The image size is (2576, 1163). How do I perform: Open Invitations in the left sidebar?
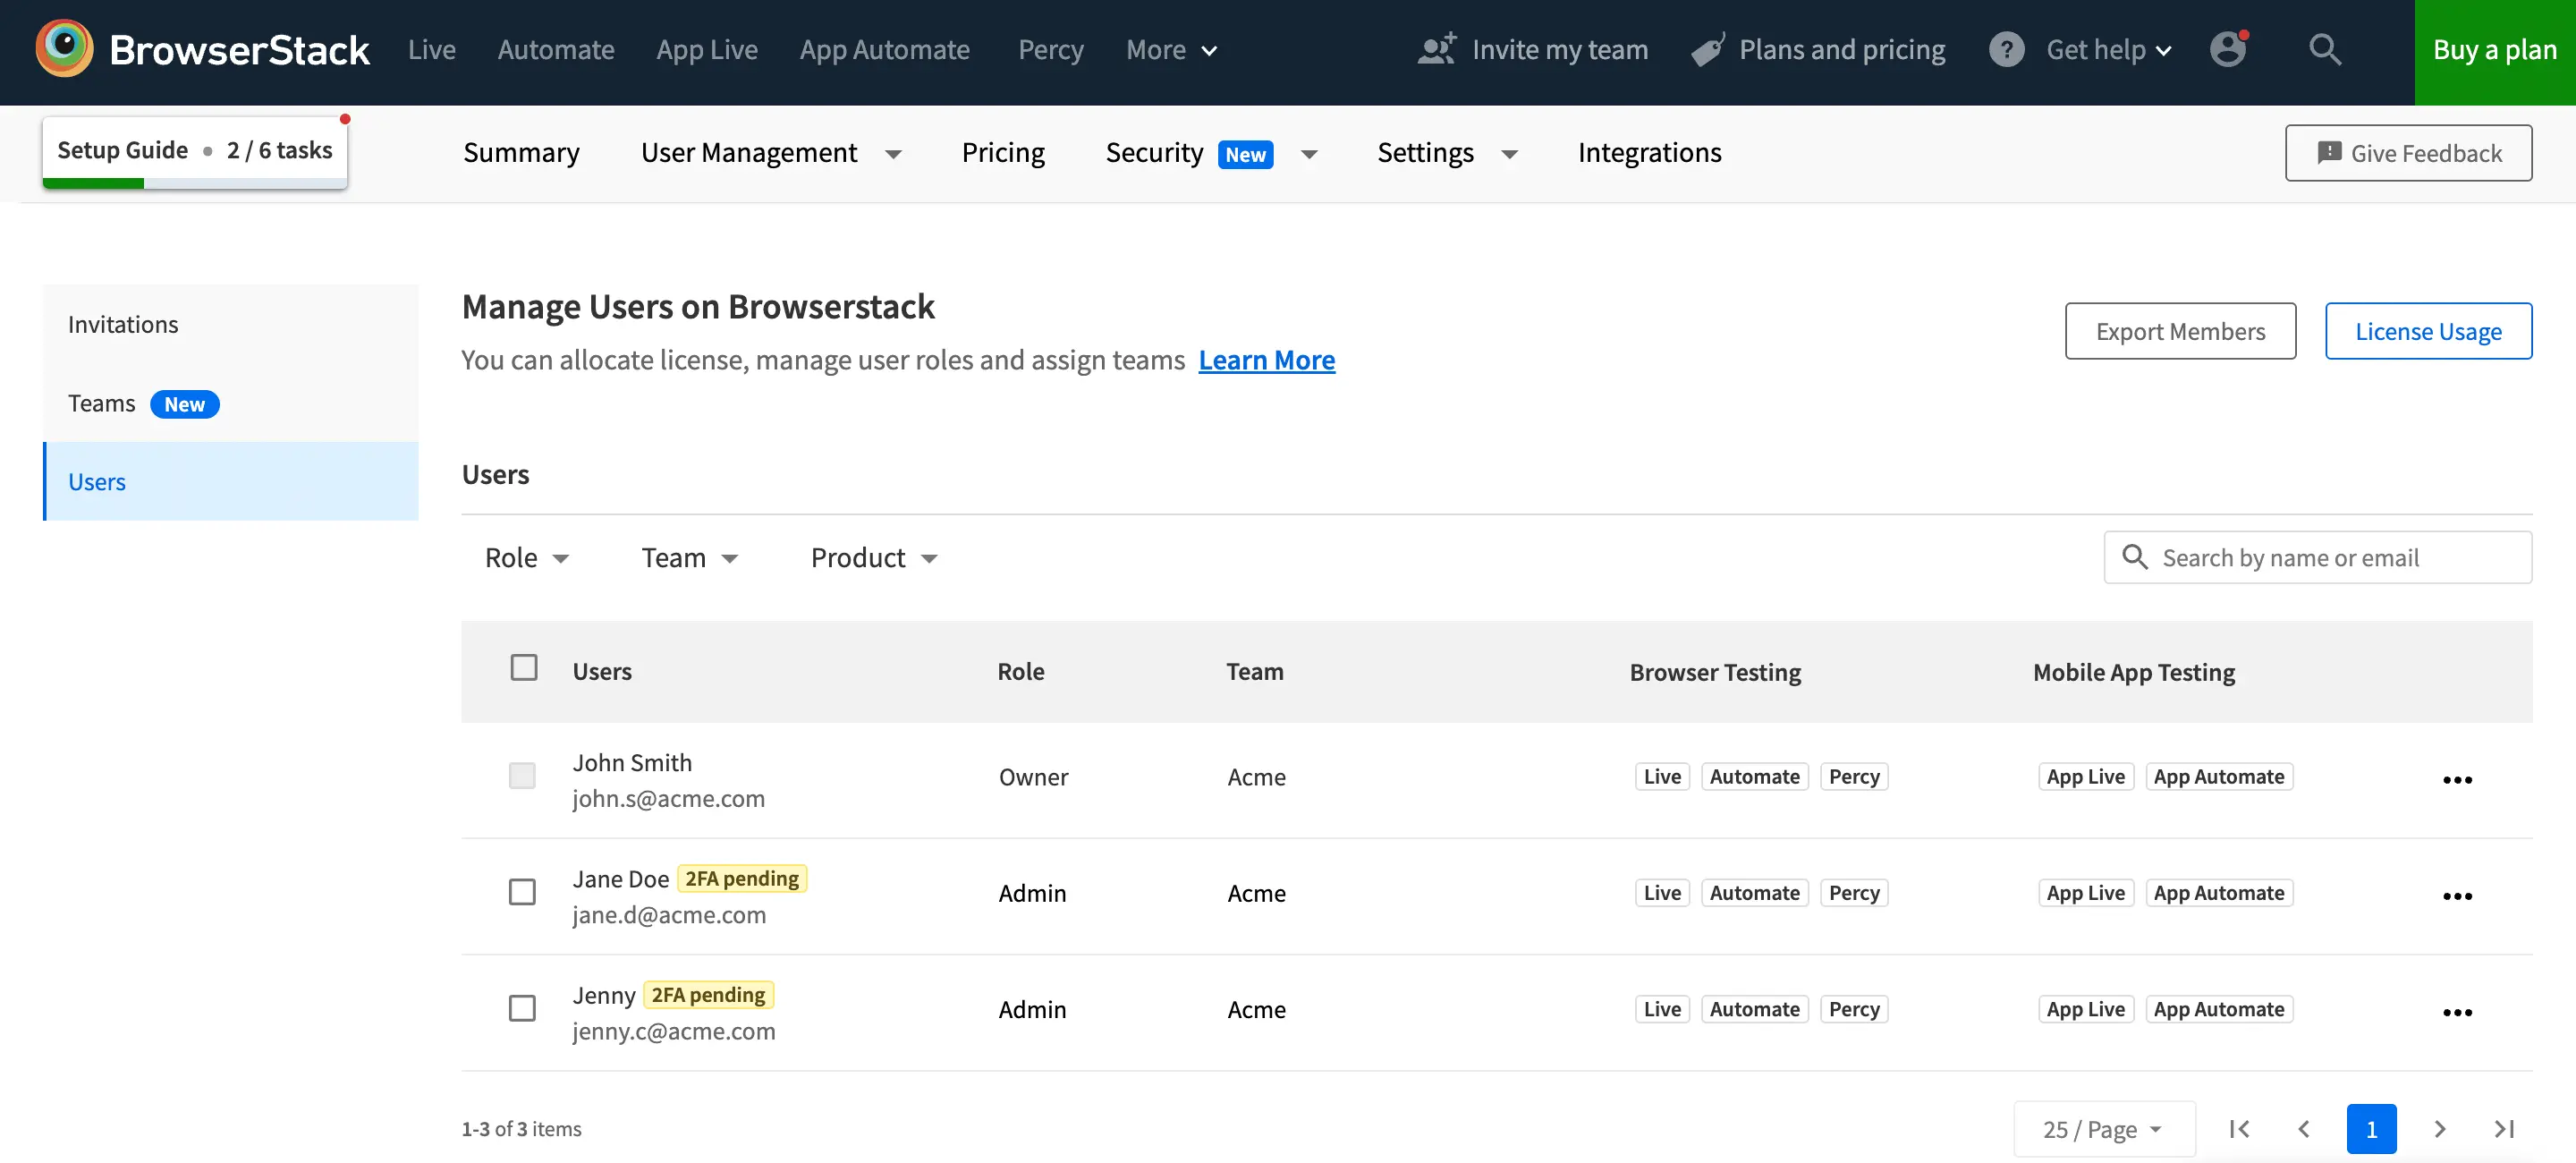point(123,324)
